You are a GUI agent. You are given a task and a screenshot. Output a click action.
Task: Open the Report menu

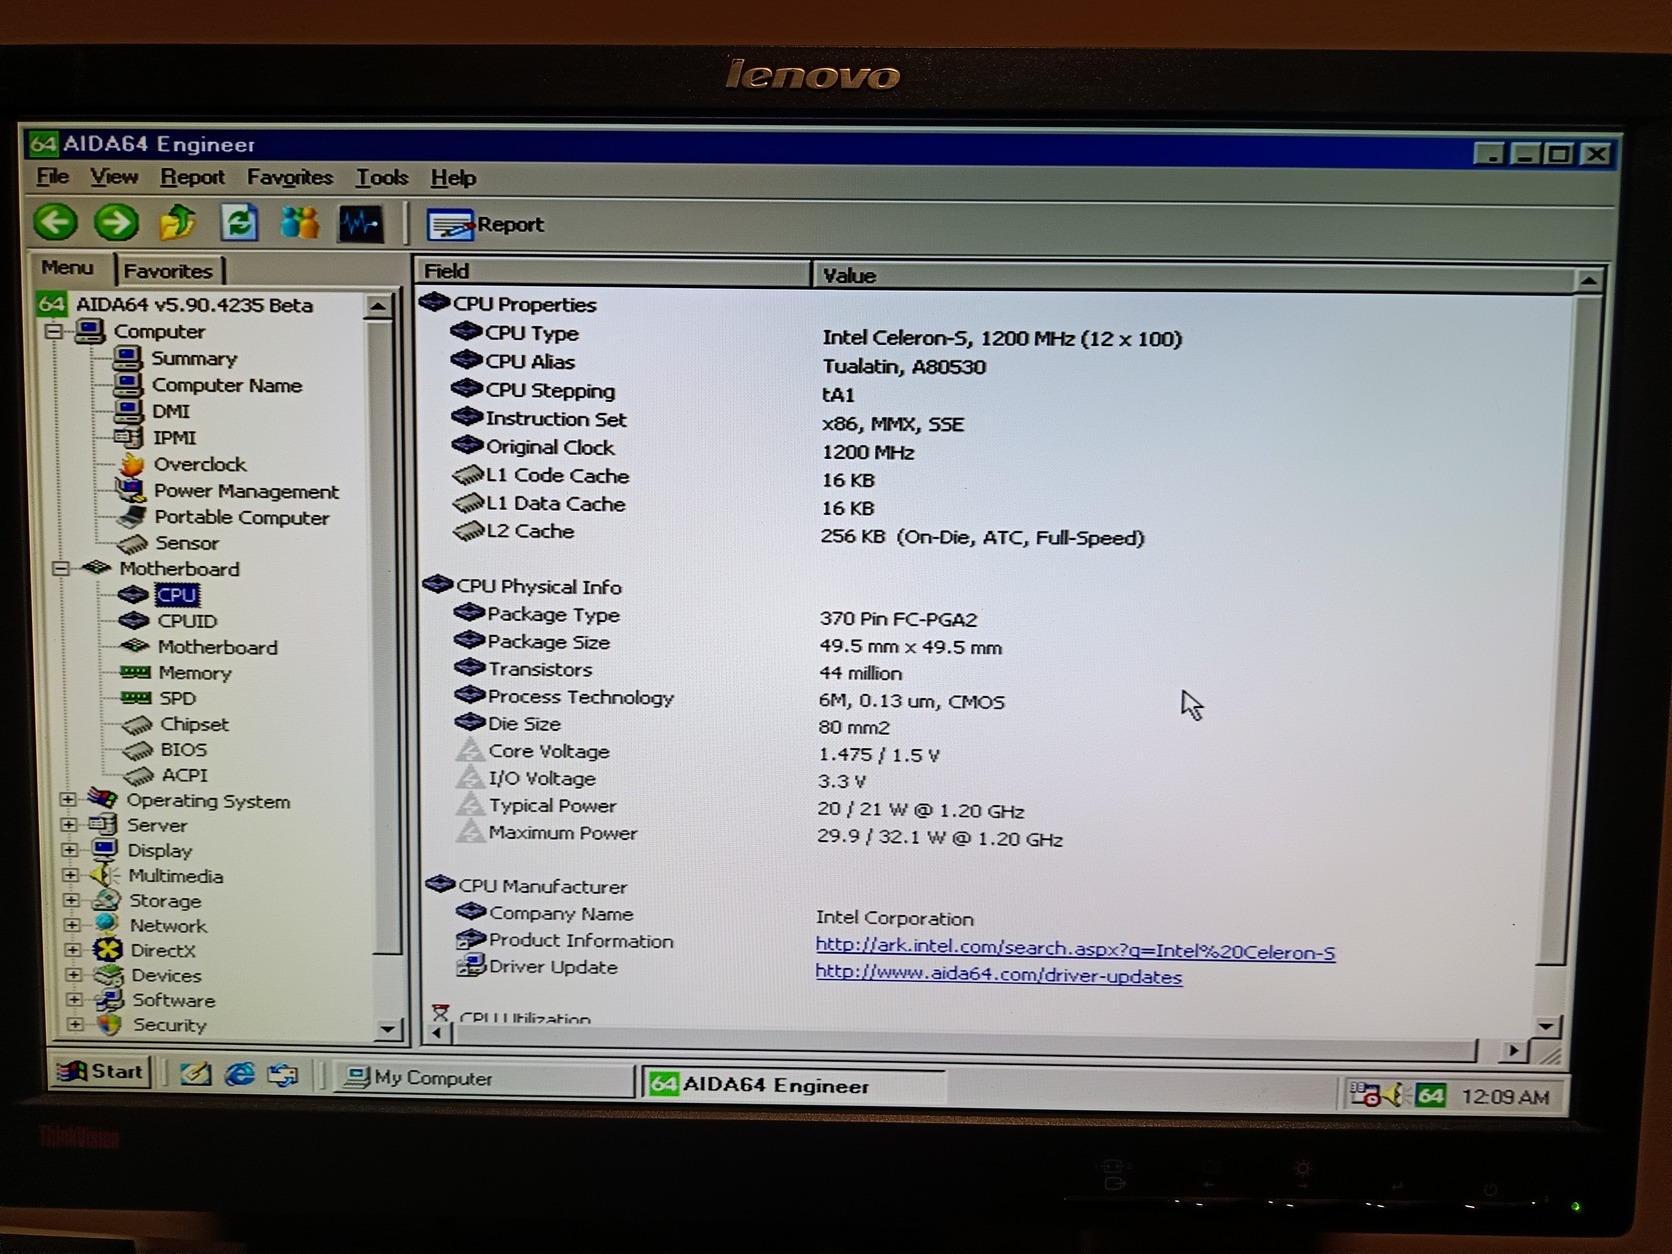[x=192, y=177]
